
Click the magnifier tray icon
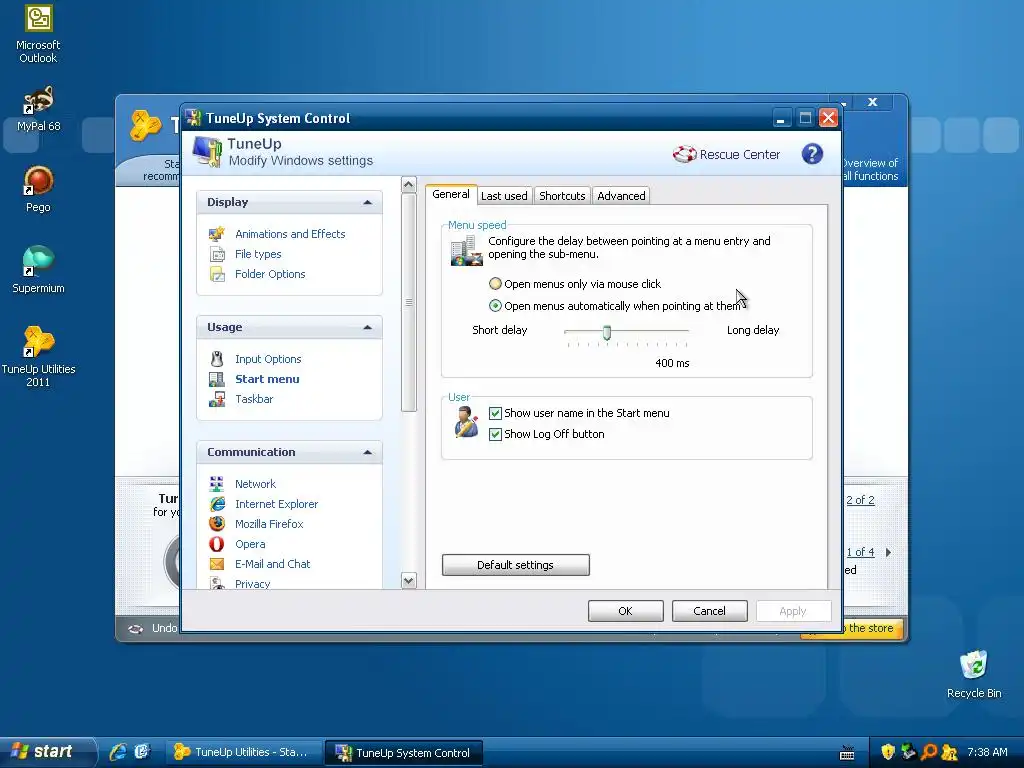point(929,752)
